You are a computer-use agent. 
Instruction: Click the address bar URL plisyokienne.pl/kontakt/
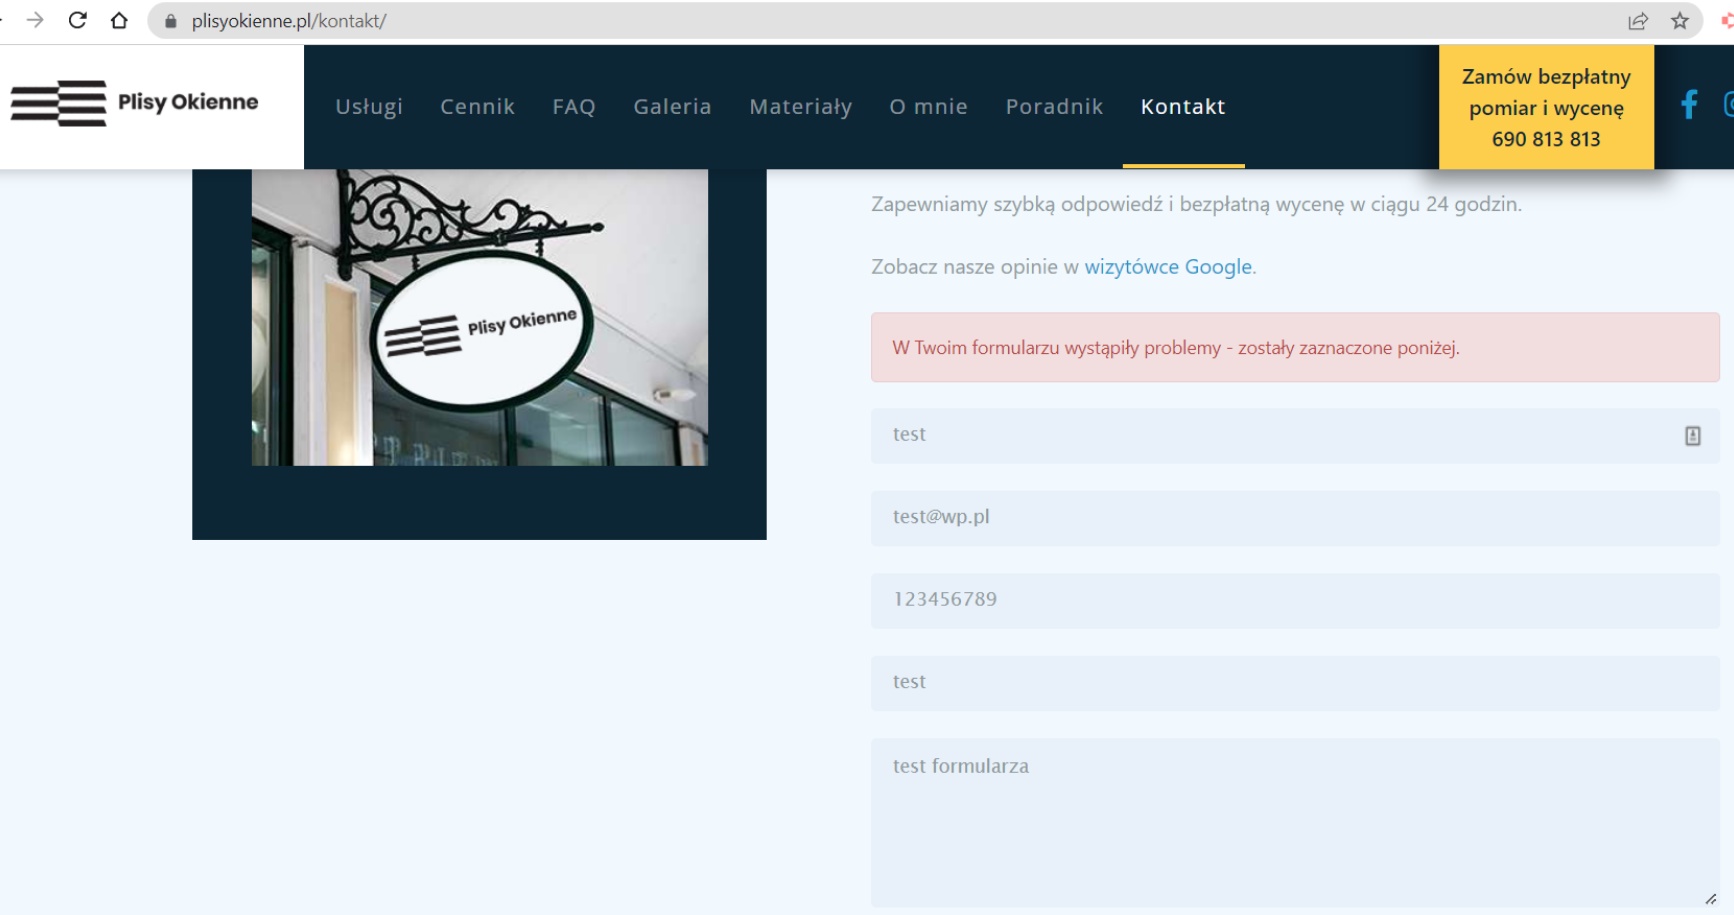coord(289,21)
